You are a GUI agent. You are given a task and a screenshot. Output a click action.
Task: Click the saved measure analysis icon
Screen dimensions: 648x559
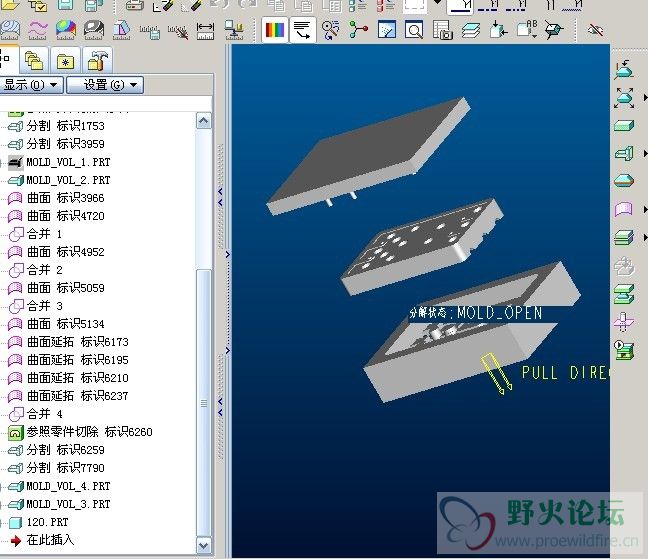pyautogui.click(x=150, y=31)
